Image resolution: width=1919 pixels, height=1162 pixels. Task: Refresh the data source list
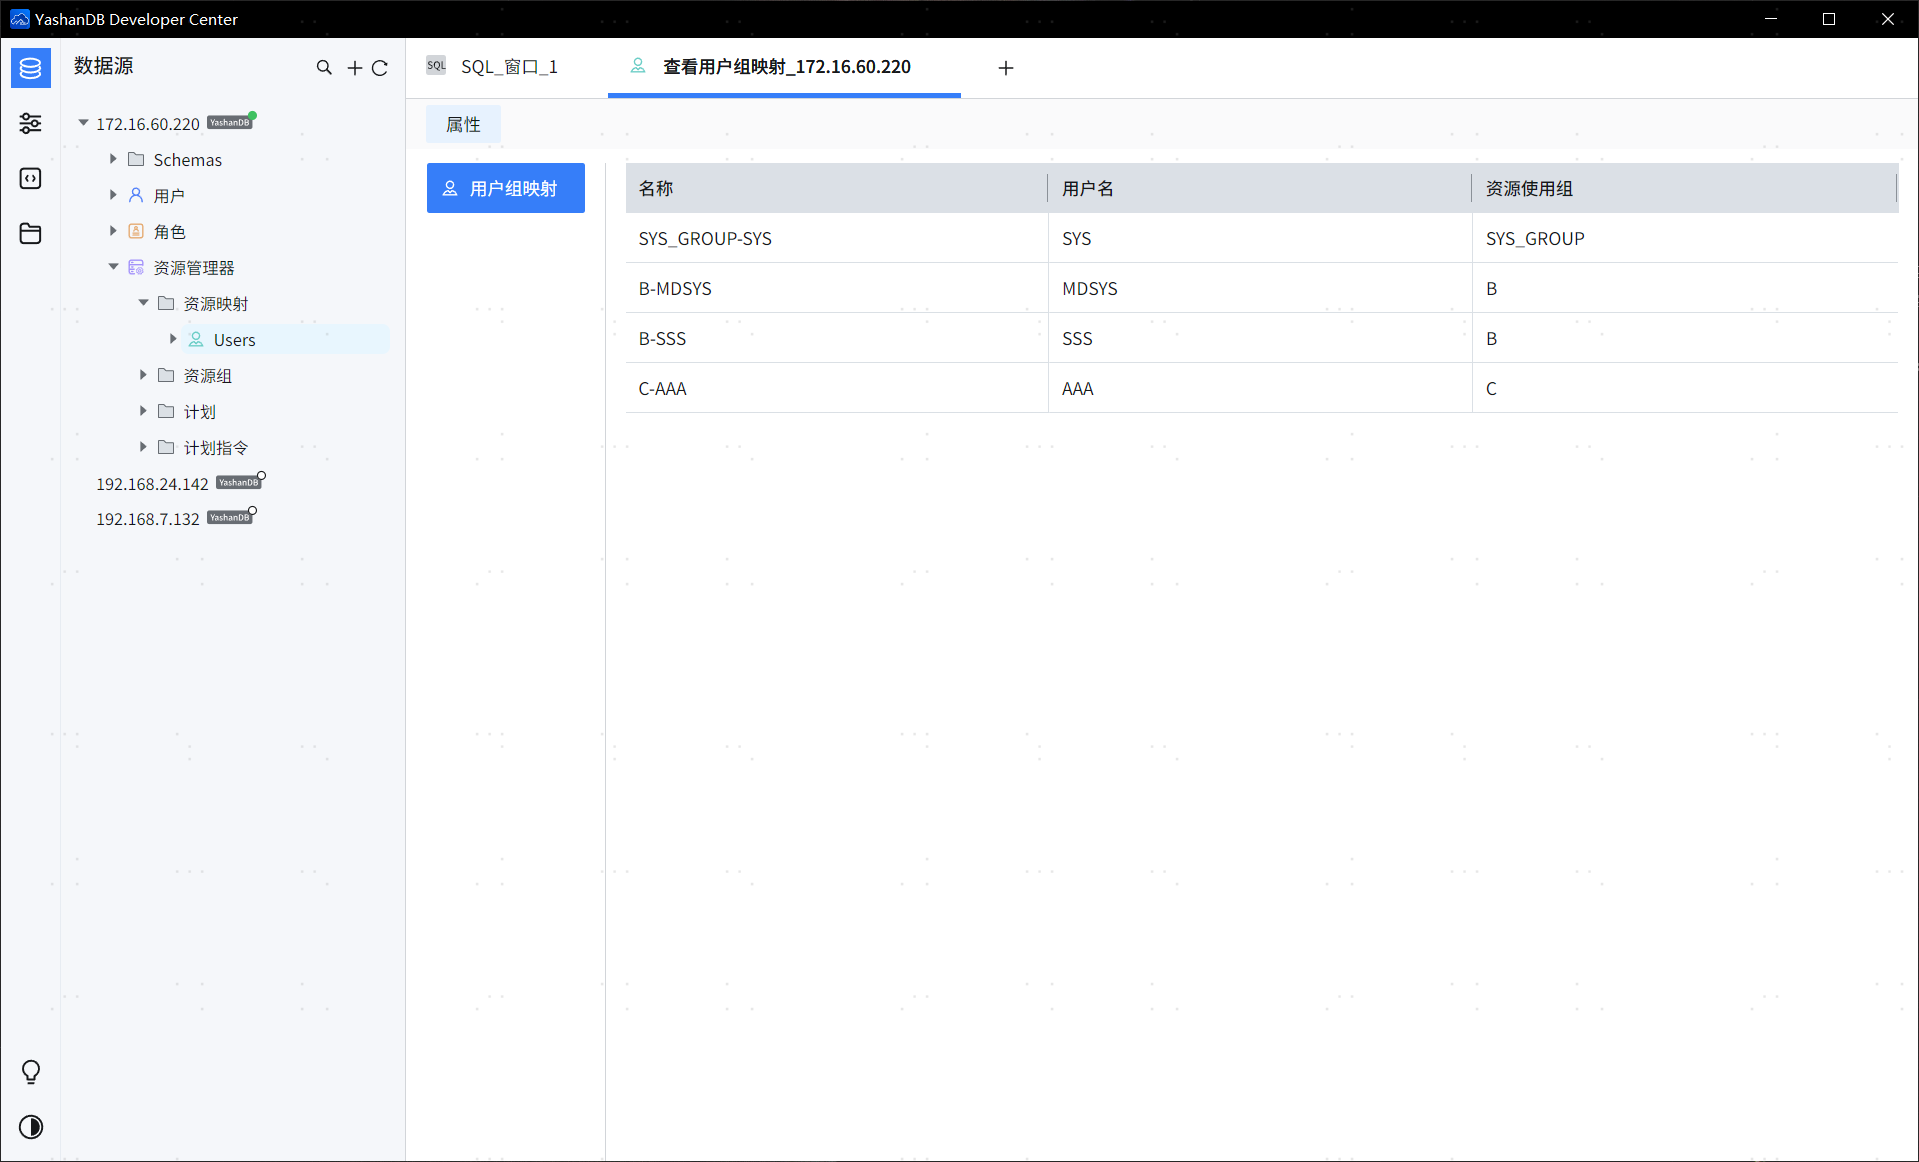click(380, 68)
